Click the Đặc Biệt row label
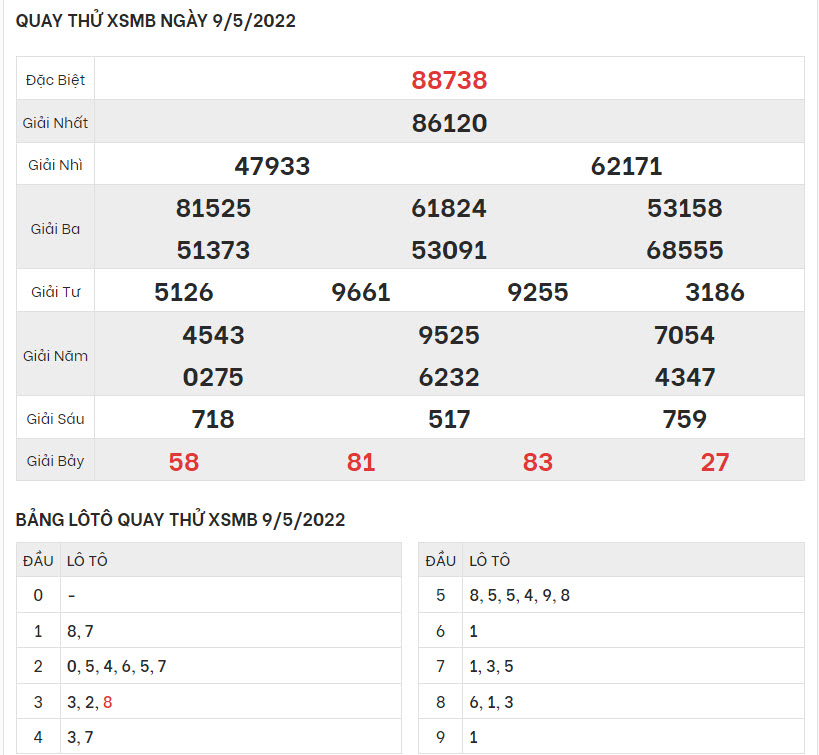 tap(55, 80)
